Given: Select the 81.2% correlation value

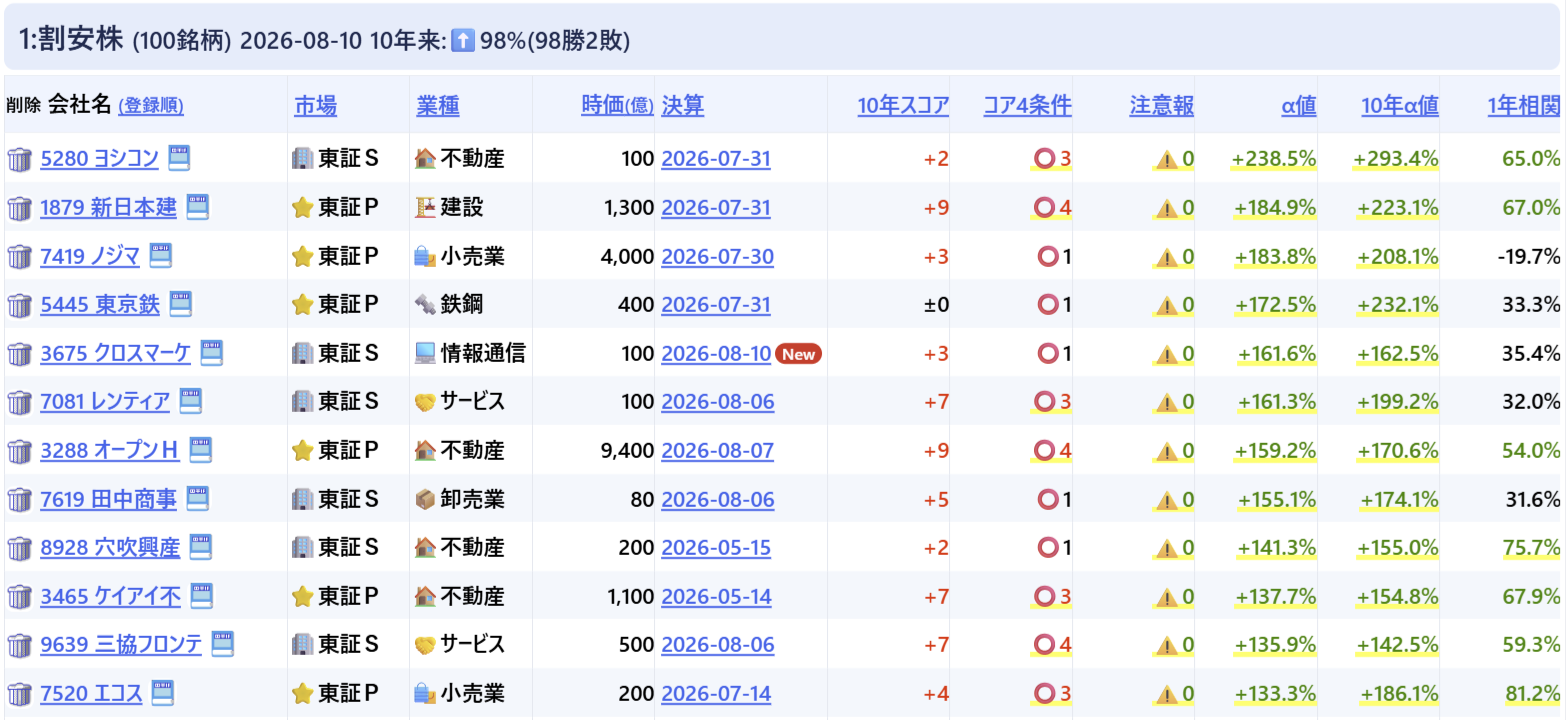Looking at the screenshot, I should click(x=1533, y=694).
